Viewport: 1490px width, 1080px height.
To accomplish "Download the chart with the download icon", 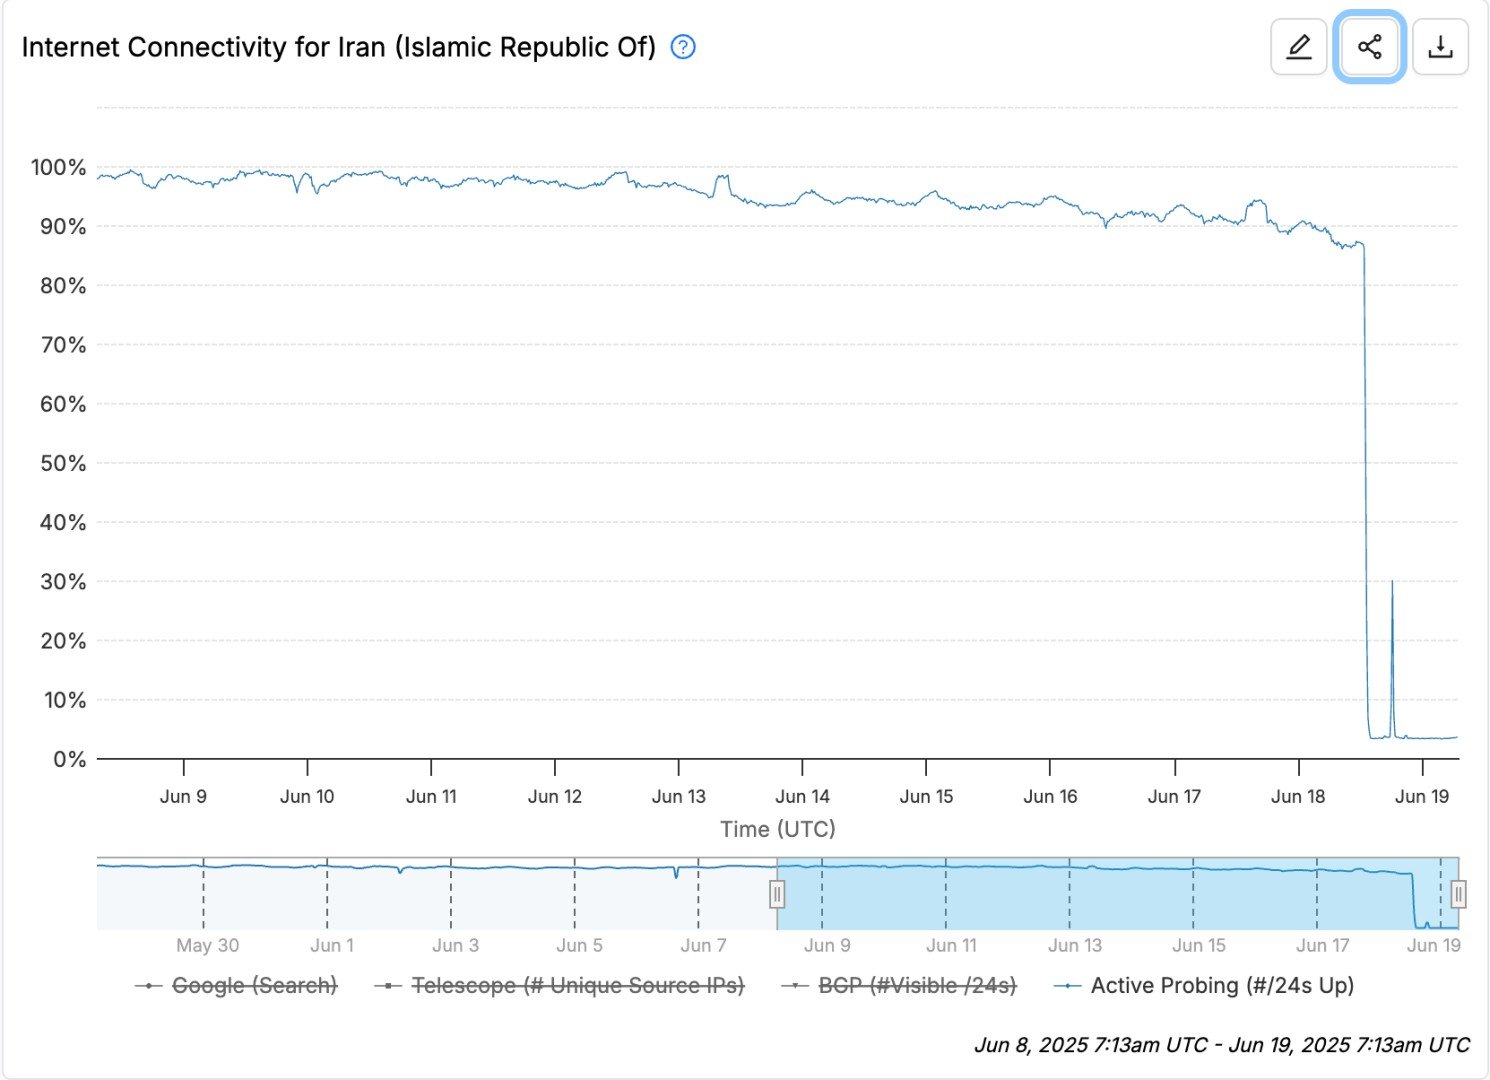I will coord(1440,47).
